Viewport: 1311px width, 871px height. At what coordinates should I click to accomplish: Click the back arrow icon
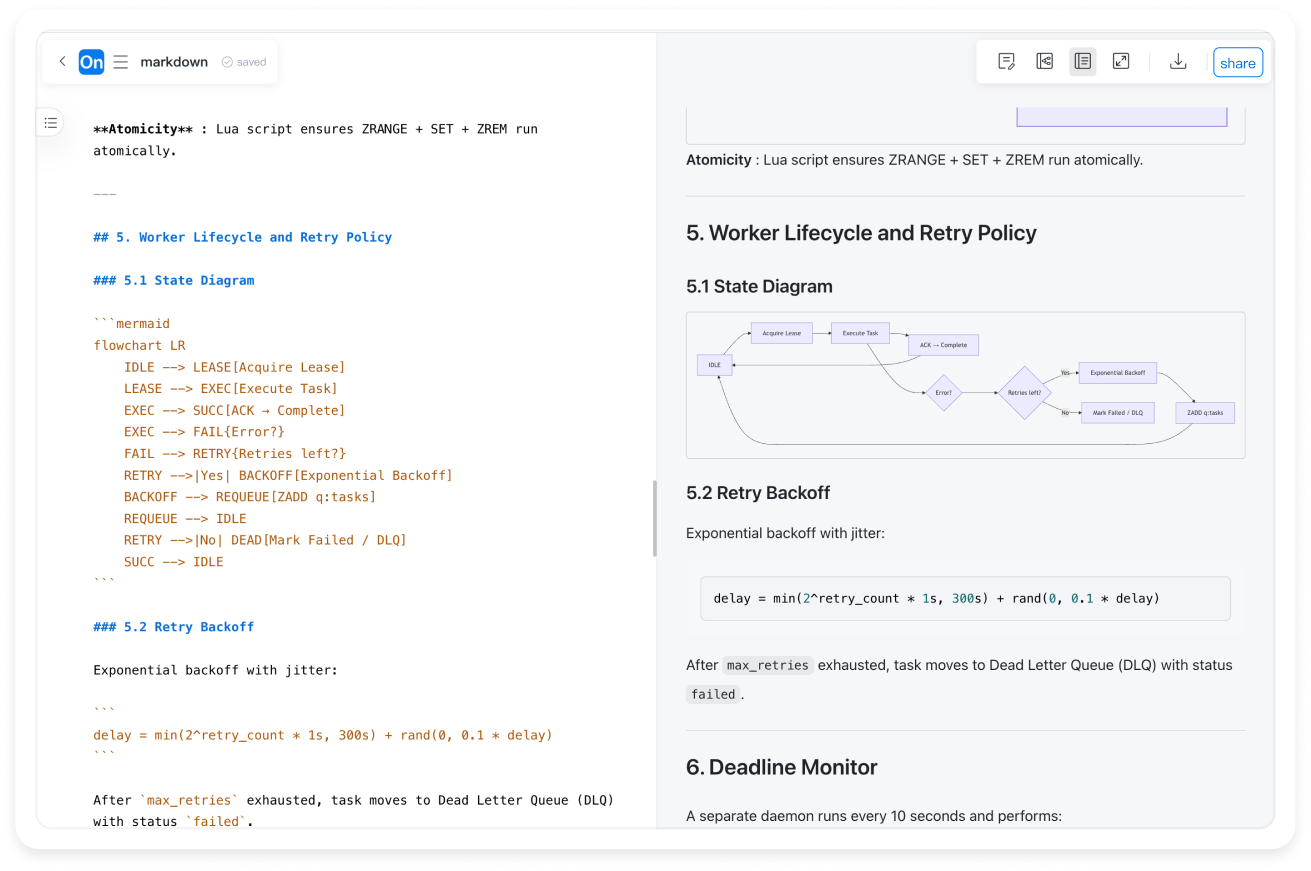62,61
